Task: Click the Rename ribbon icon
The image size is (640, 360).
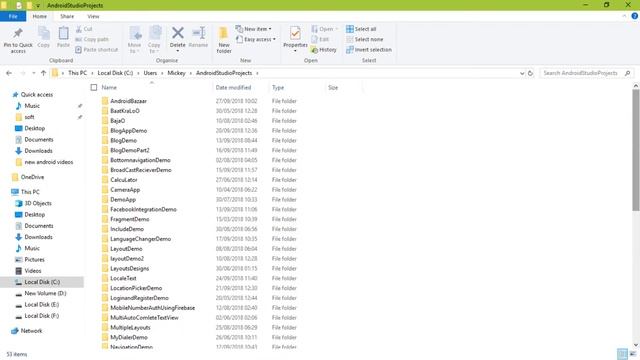Action: click(x=198, y=33)
